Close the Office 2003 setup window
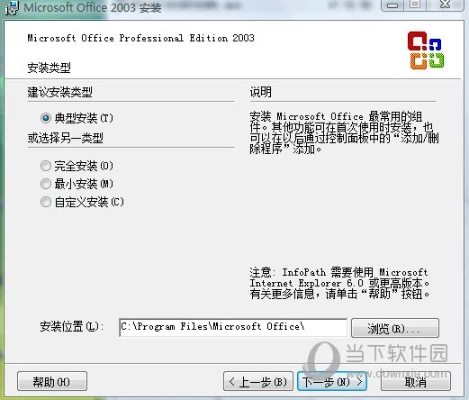 [x=446, y=5]
